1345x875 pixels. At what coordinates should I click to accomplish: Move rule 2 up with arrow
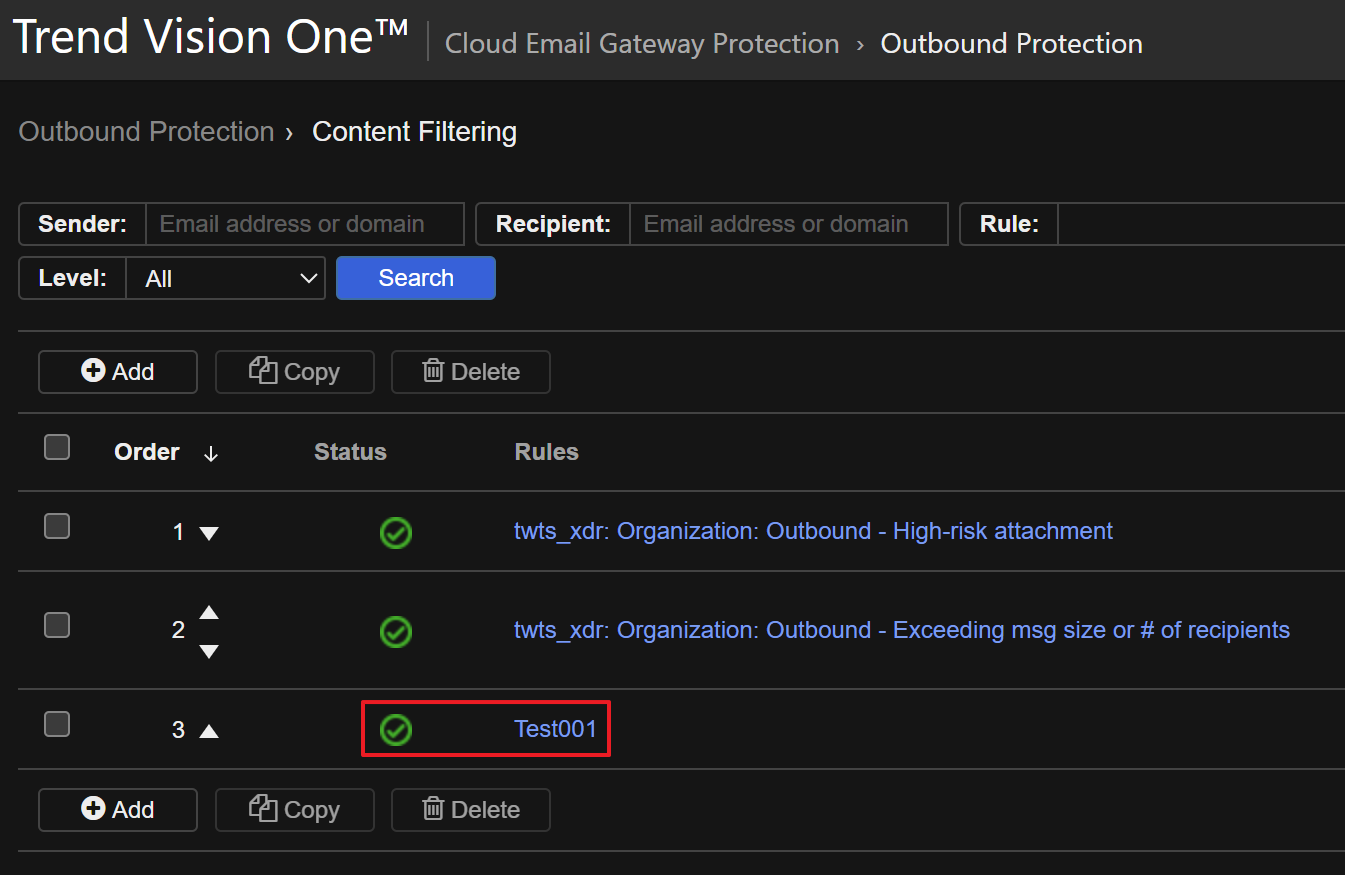(209, 612)
